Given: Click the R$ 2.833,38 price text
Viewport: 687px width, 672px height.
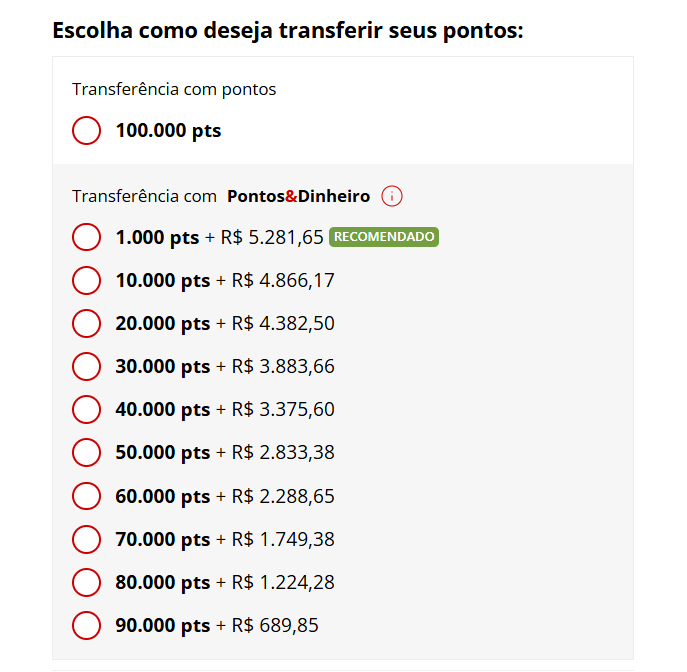Looking at the screenshot, I should tap(283, 453).
